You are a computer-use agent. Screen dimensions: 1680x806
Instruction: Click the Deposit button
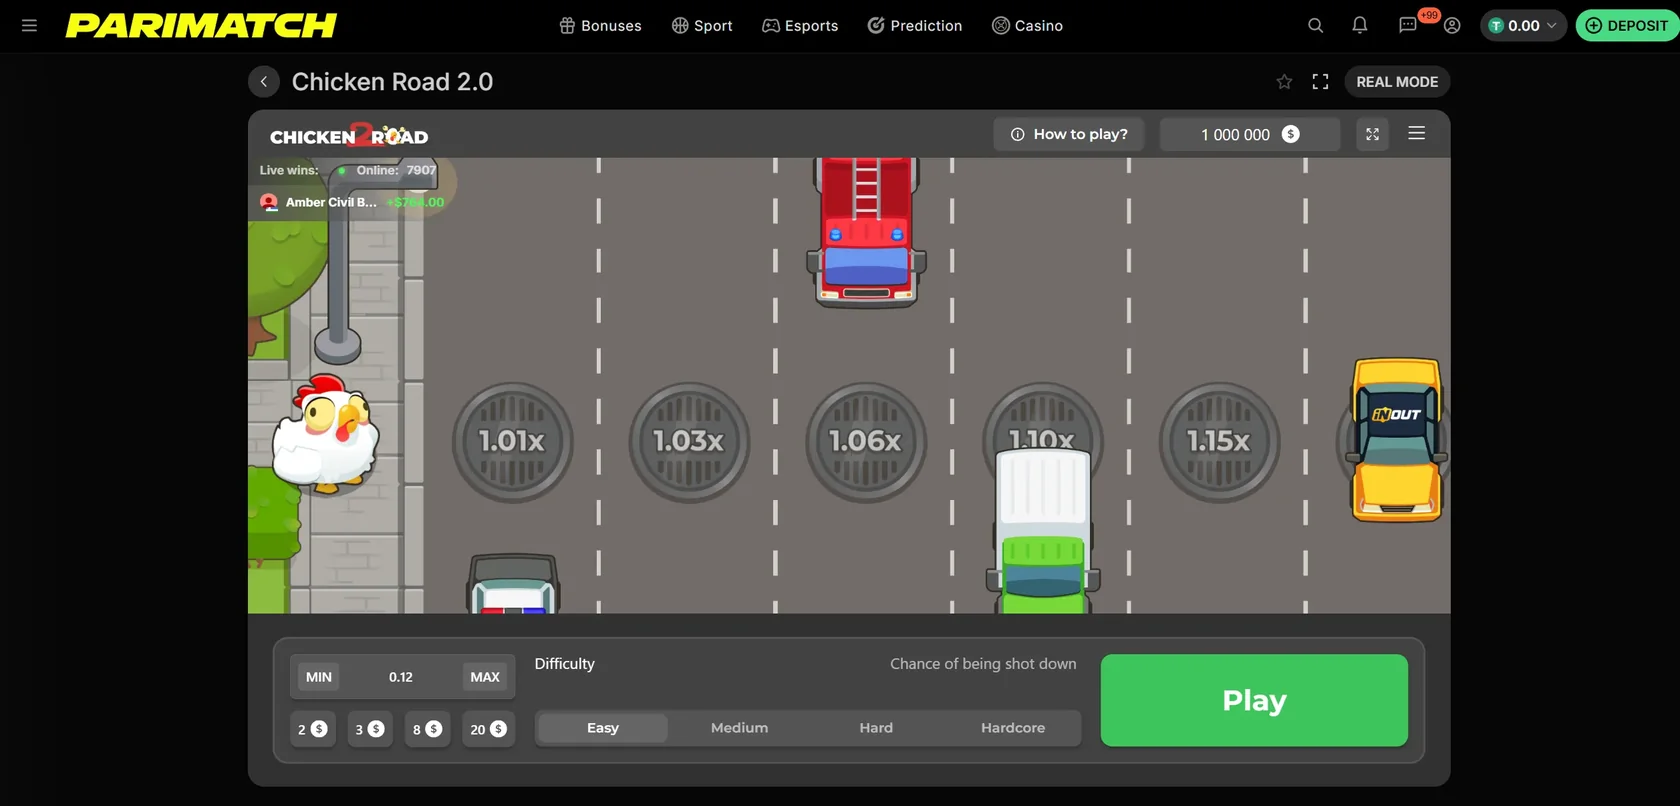click(x=1626, y=25)
